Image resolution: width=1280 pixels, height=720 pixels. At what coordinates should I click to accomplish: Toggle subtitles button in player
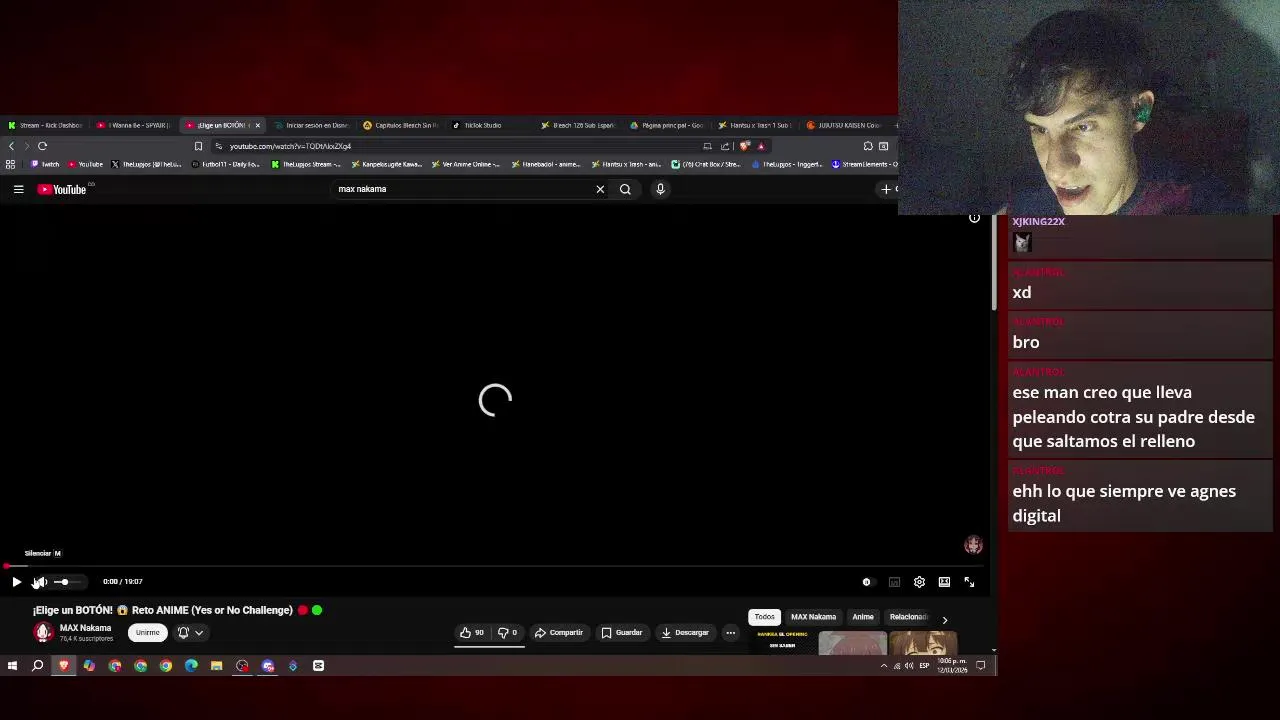(894, 582)
